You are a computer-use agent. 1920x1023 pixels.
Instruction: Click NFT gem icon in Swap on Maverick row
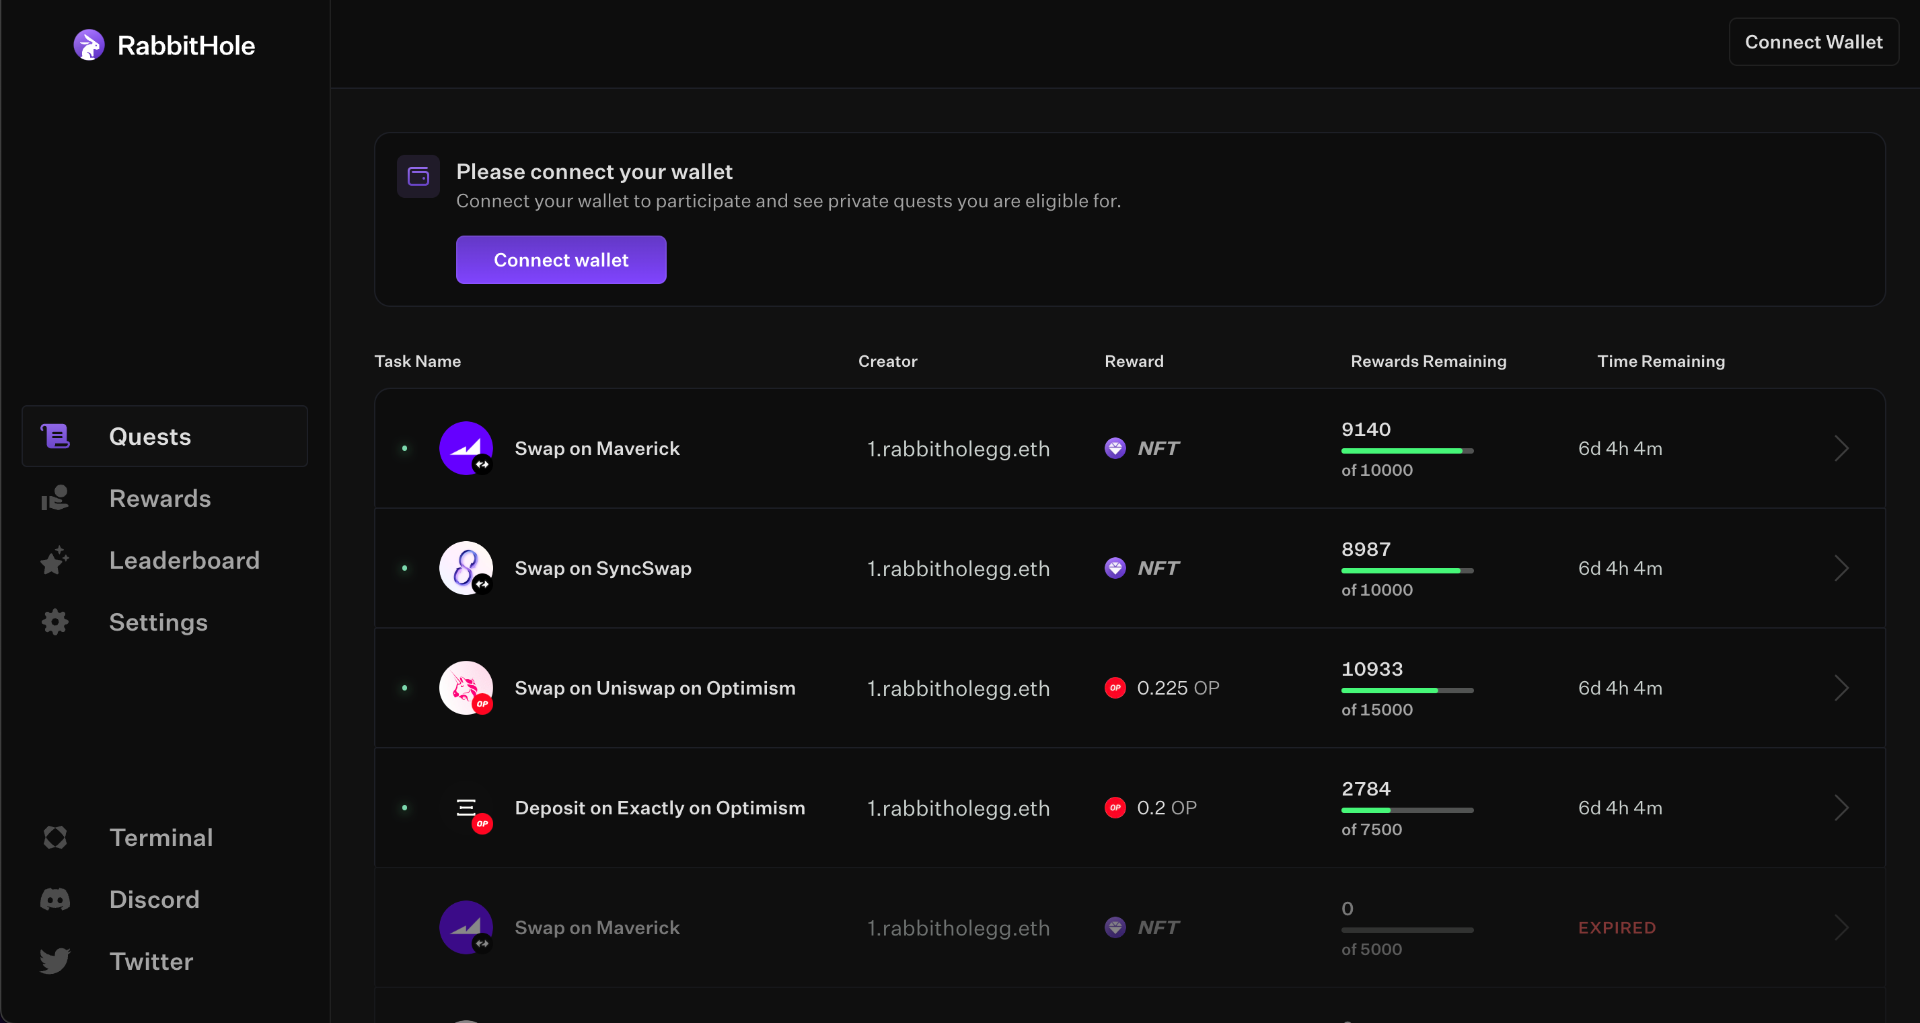click(x=1115, y=448)
